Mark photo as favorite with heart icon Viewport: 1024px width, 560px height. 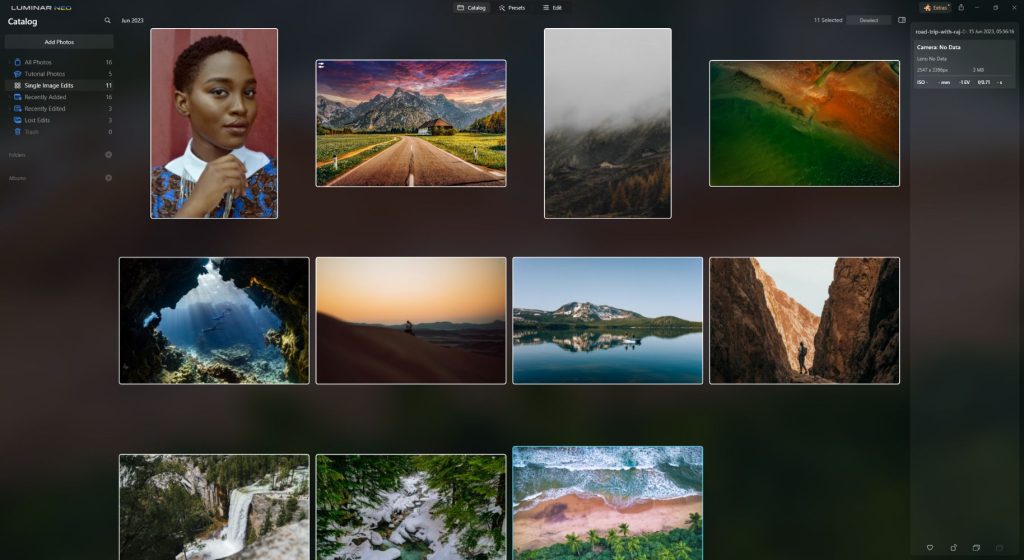(x=930, y=548)
